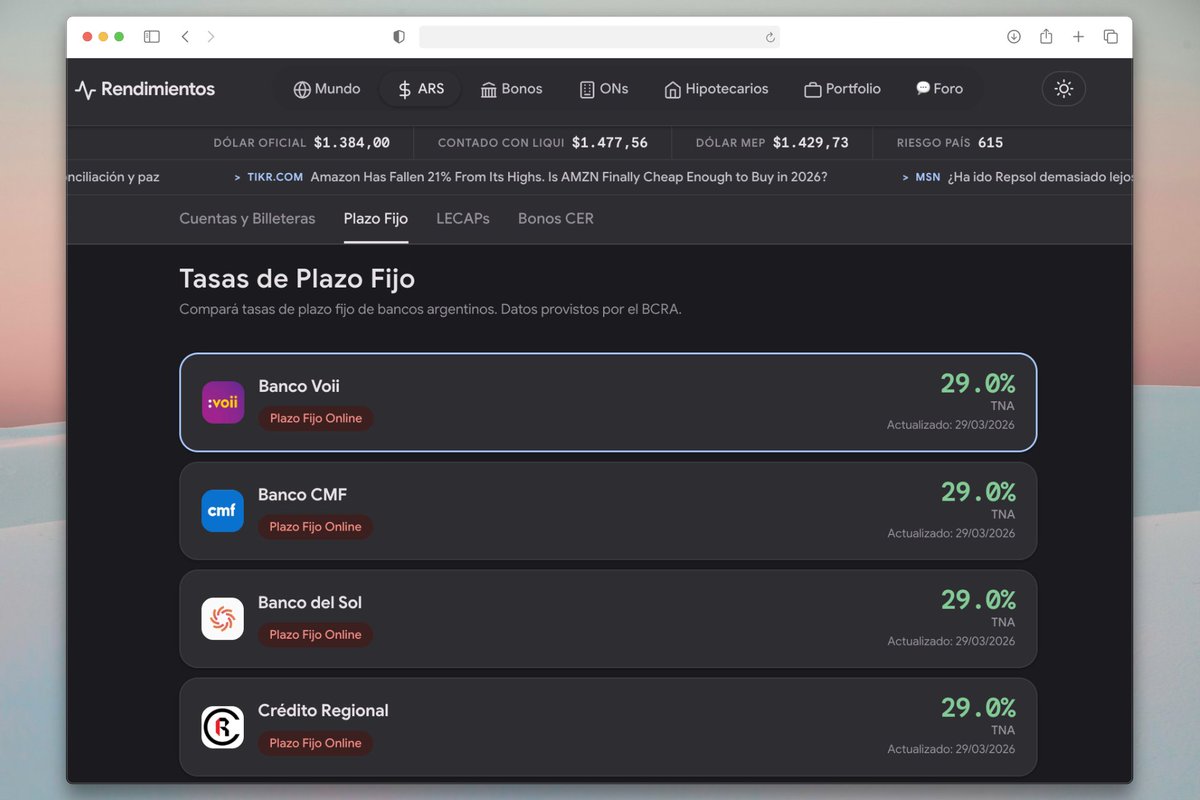The image size is (1200, 800).
Task: Click Contado con Liqui value $1.477,56
Action: tap(610, 143)
